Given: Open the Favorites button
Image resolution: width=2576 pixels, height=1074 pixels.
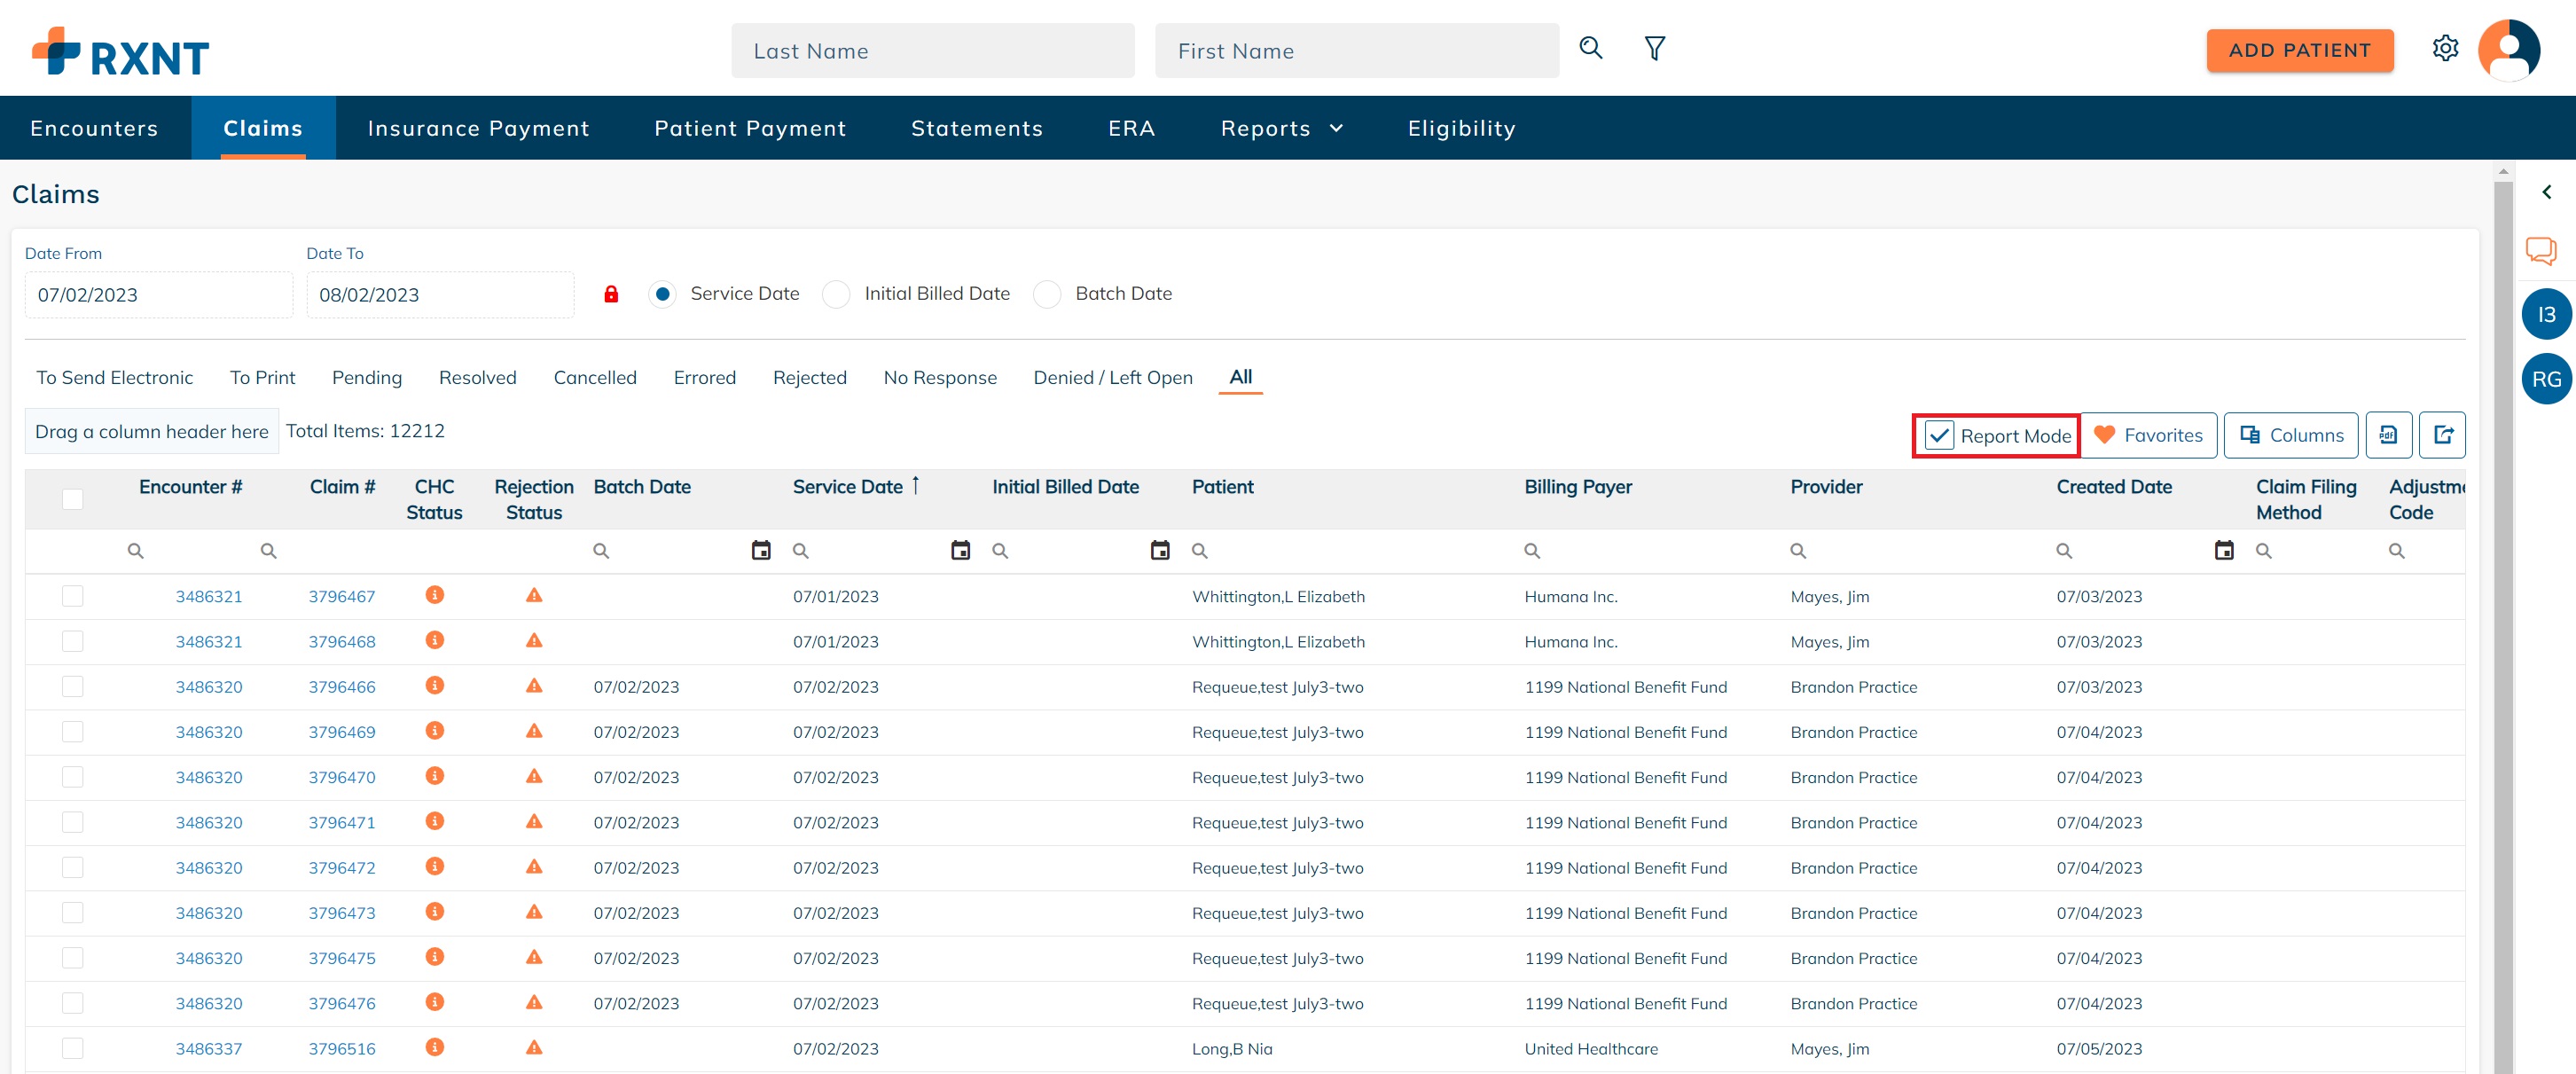Looking at the screenshot, I should [x=2148, y=435].
